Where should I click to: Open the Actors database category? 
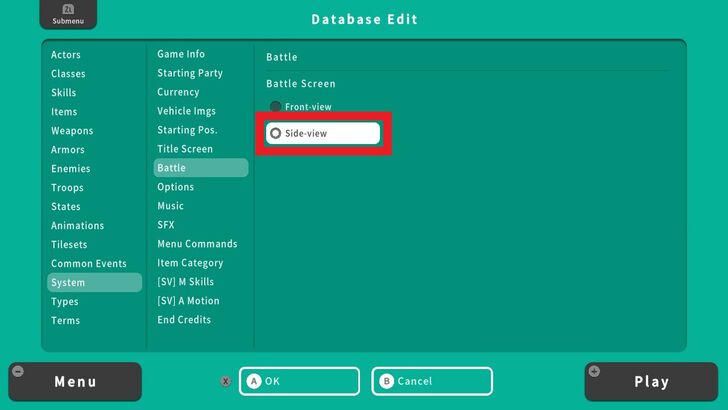pyautogui.click(x=66, y=55)
